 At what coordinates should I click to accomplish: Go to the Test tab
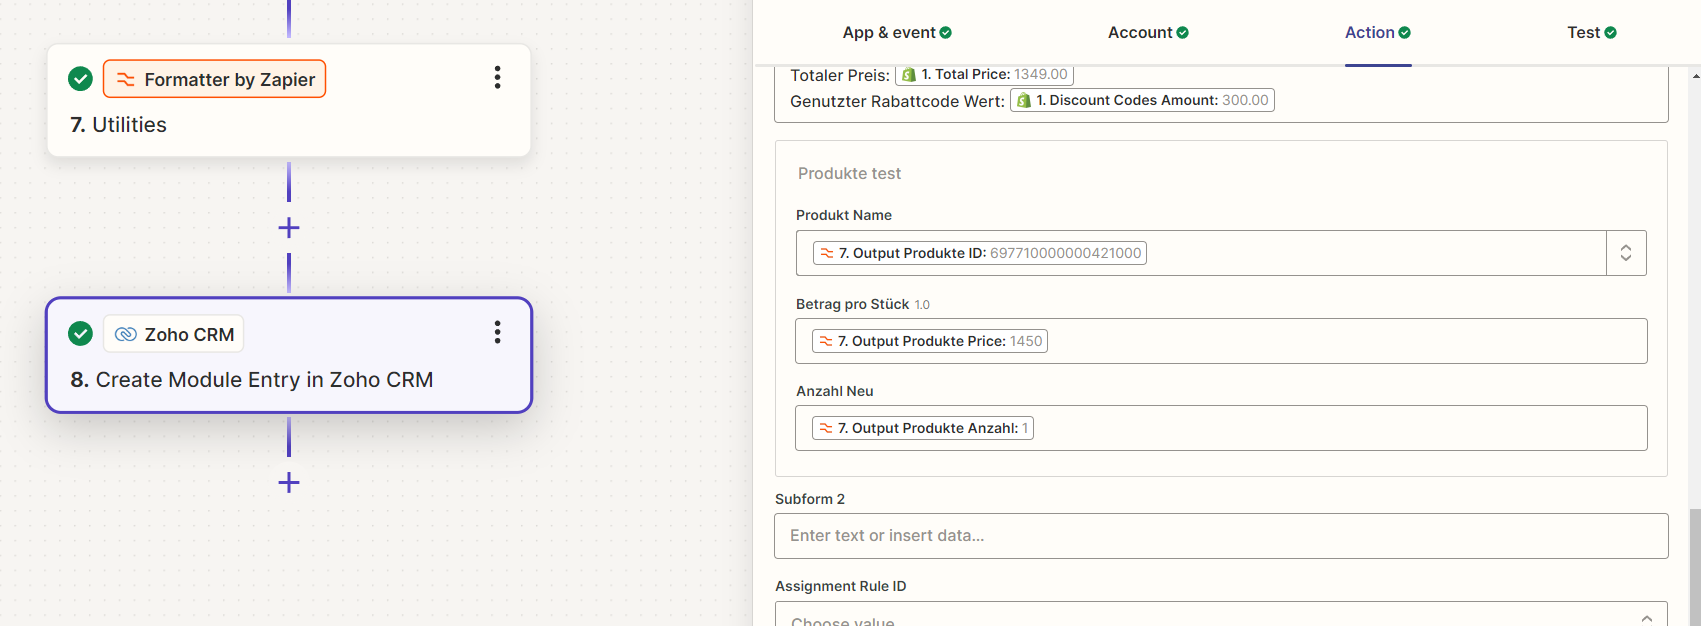1592,33
